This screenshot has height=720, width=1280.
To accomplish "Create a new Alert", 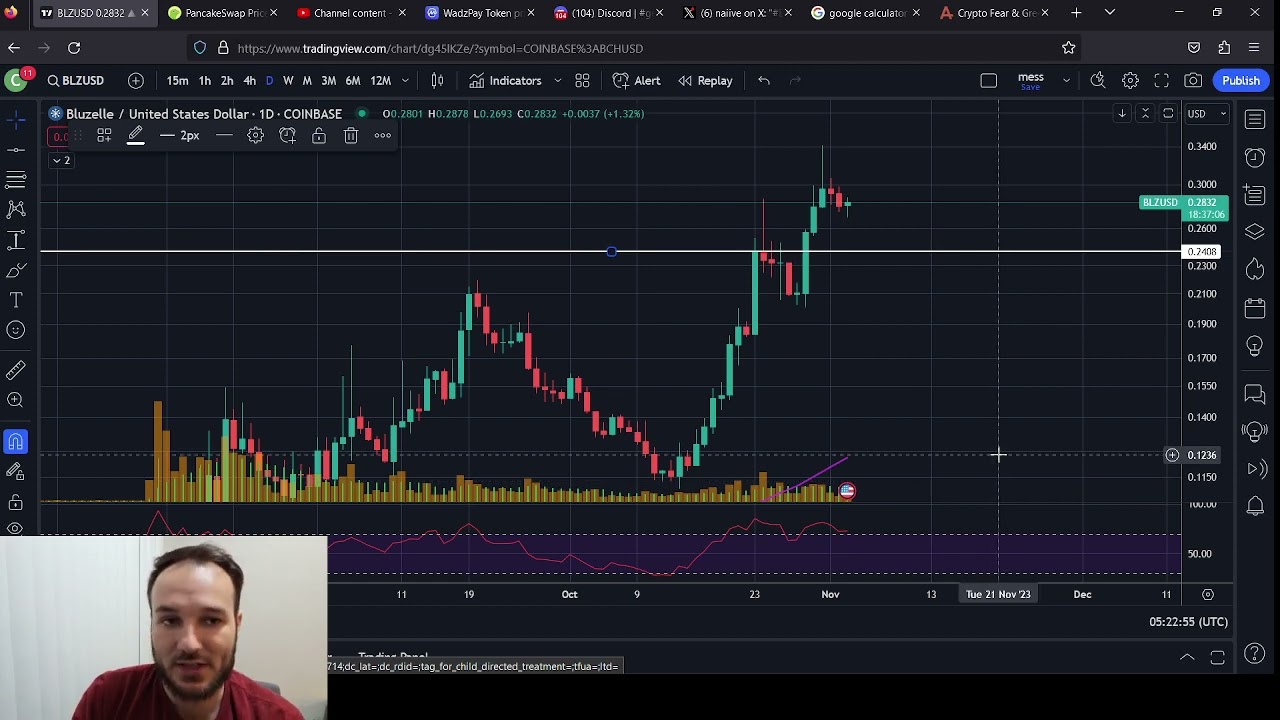I will pyautogui.click(x=636, y=80).
